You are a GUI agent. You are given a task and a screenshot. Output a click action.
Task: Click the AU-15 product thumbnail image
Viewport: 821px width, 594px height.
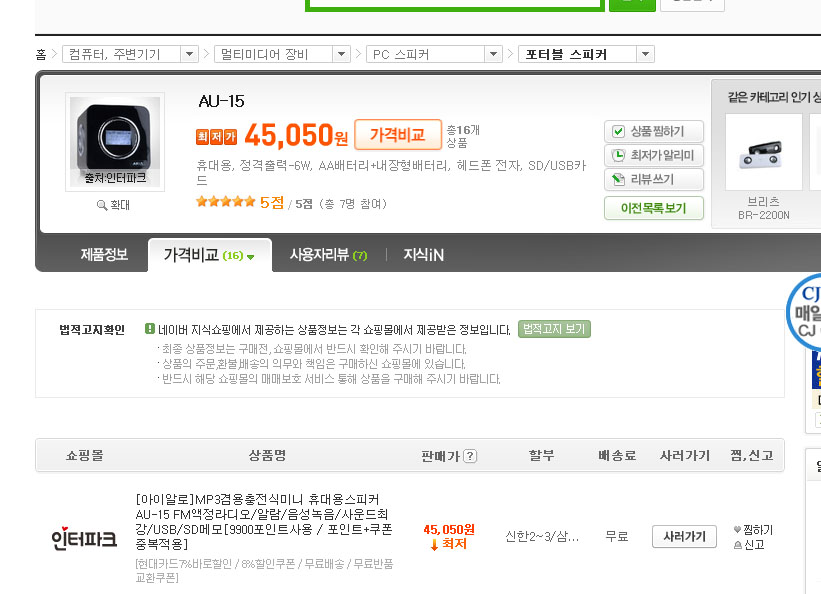click(x=115, y=141)
